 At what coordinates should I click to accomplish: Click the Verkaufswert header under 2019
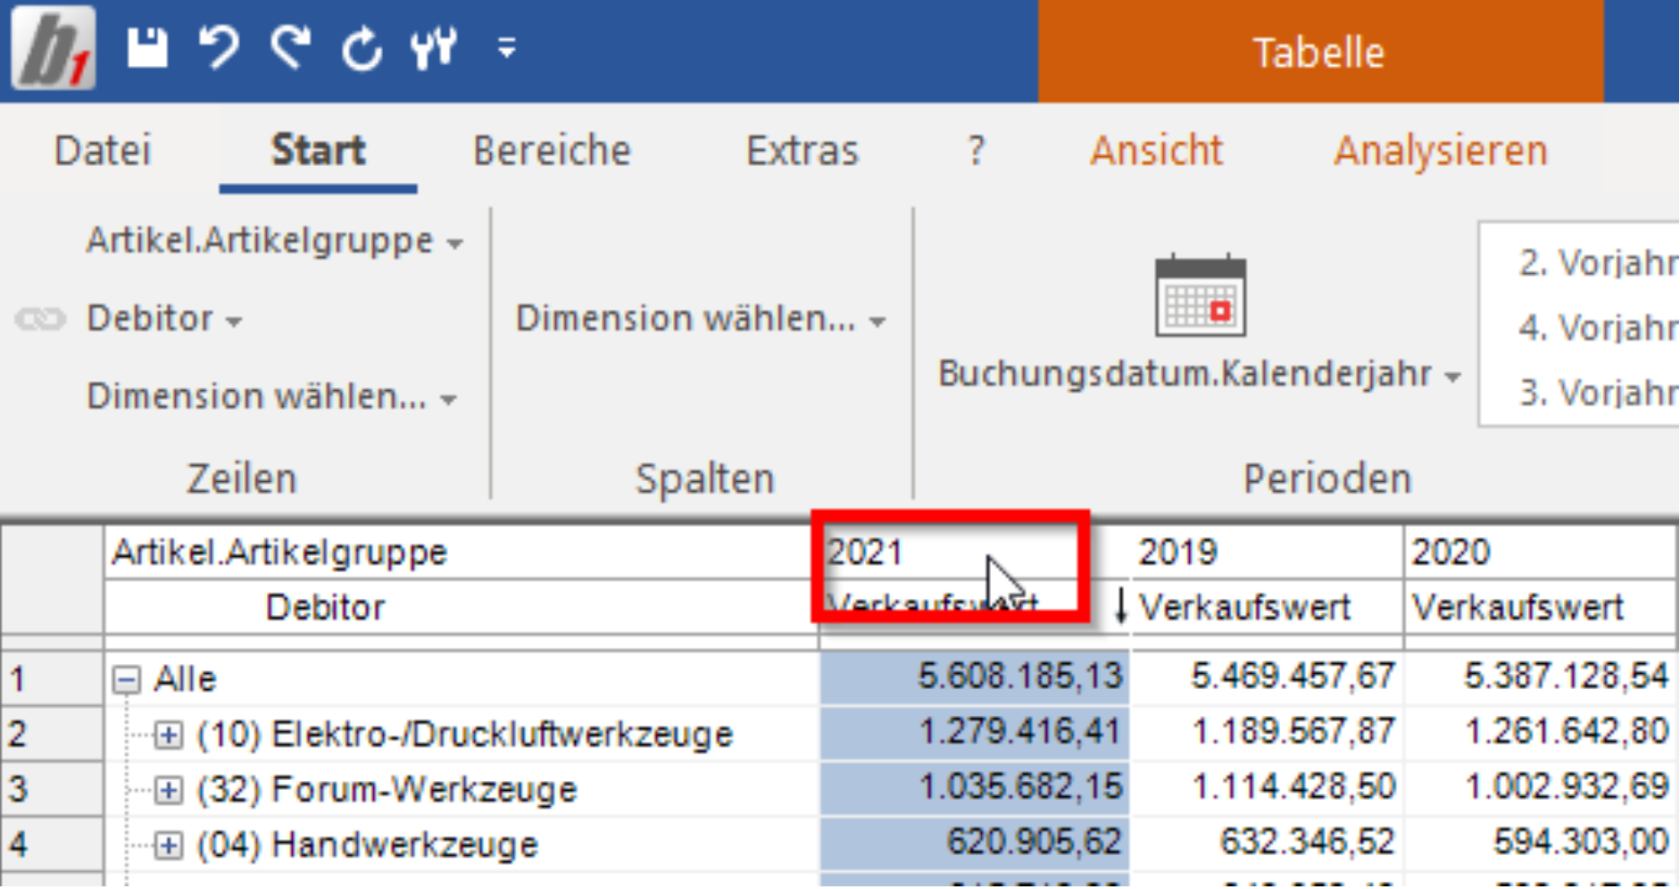pyautogui.click(x=1267, y=607)
